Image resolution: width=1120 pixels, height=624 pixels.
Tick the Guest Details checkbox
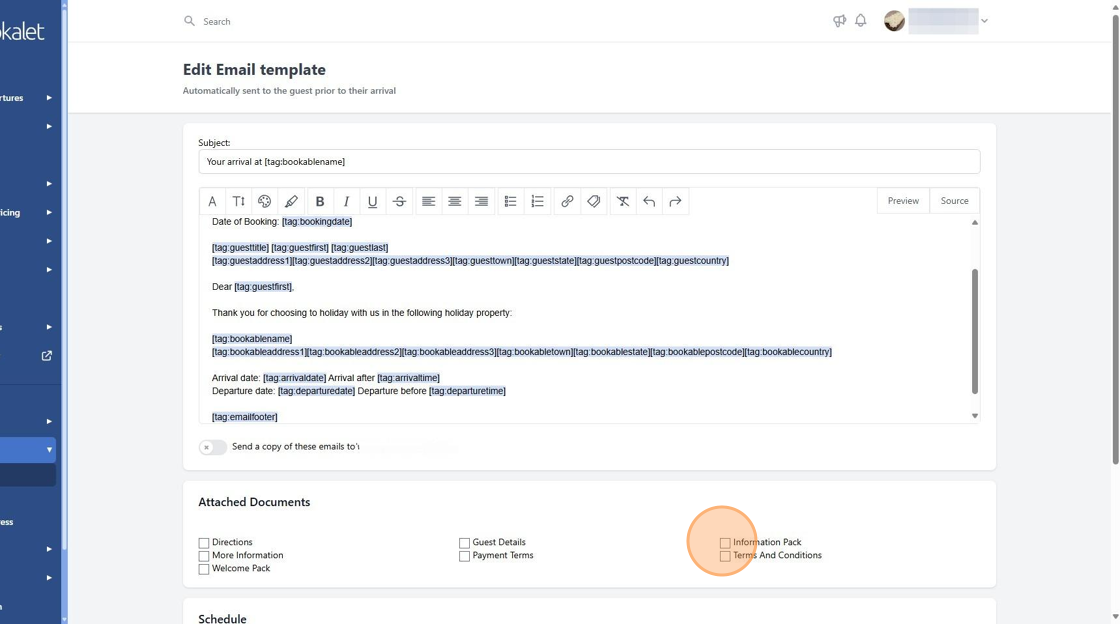(x=464, y=543)
